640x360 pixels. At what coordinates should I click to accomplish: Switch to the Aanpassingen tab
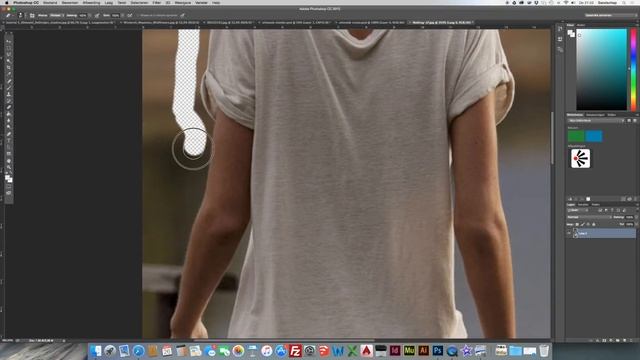point(595,115)
